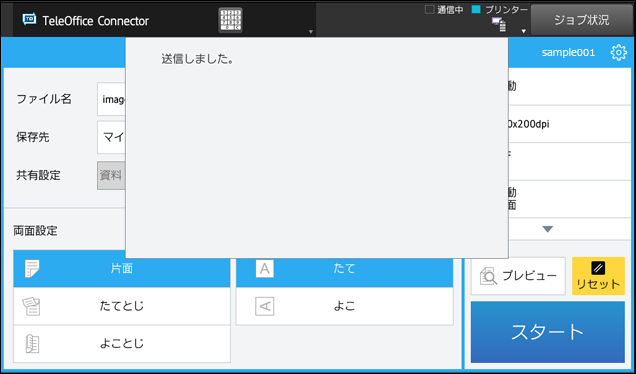Image resolution: width=636 pixels, height=374 pixels.
Task: Open settings gear next to sample001
Action: coord(618,52)
